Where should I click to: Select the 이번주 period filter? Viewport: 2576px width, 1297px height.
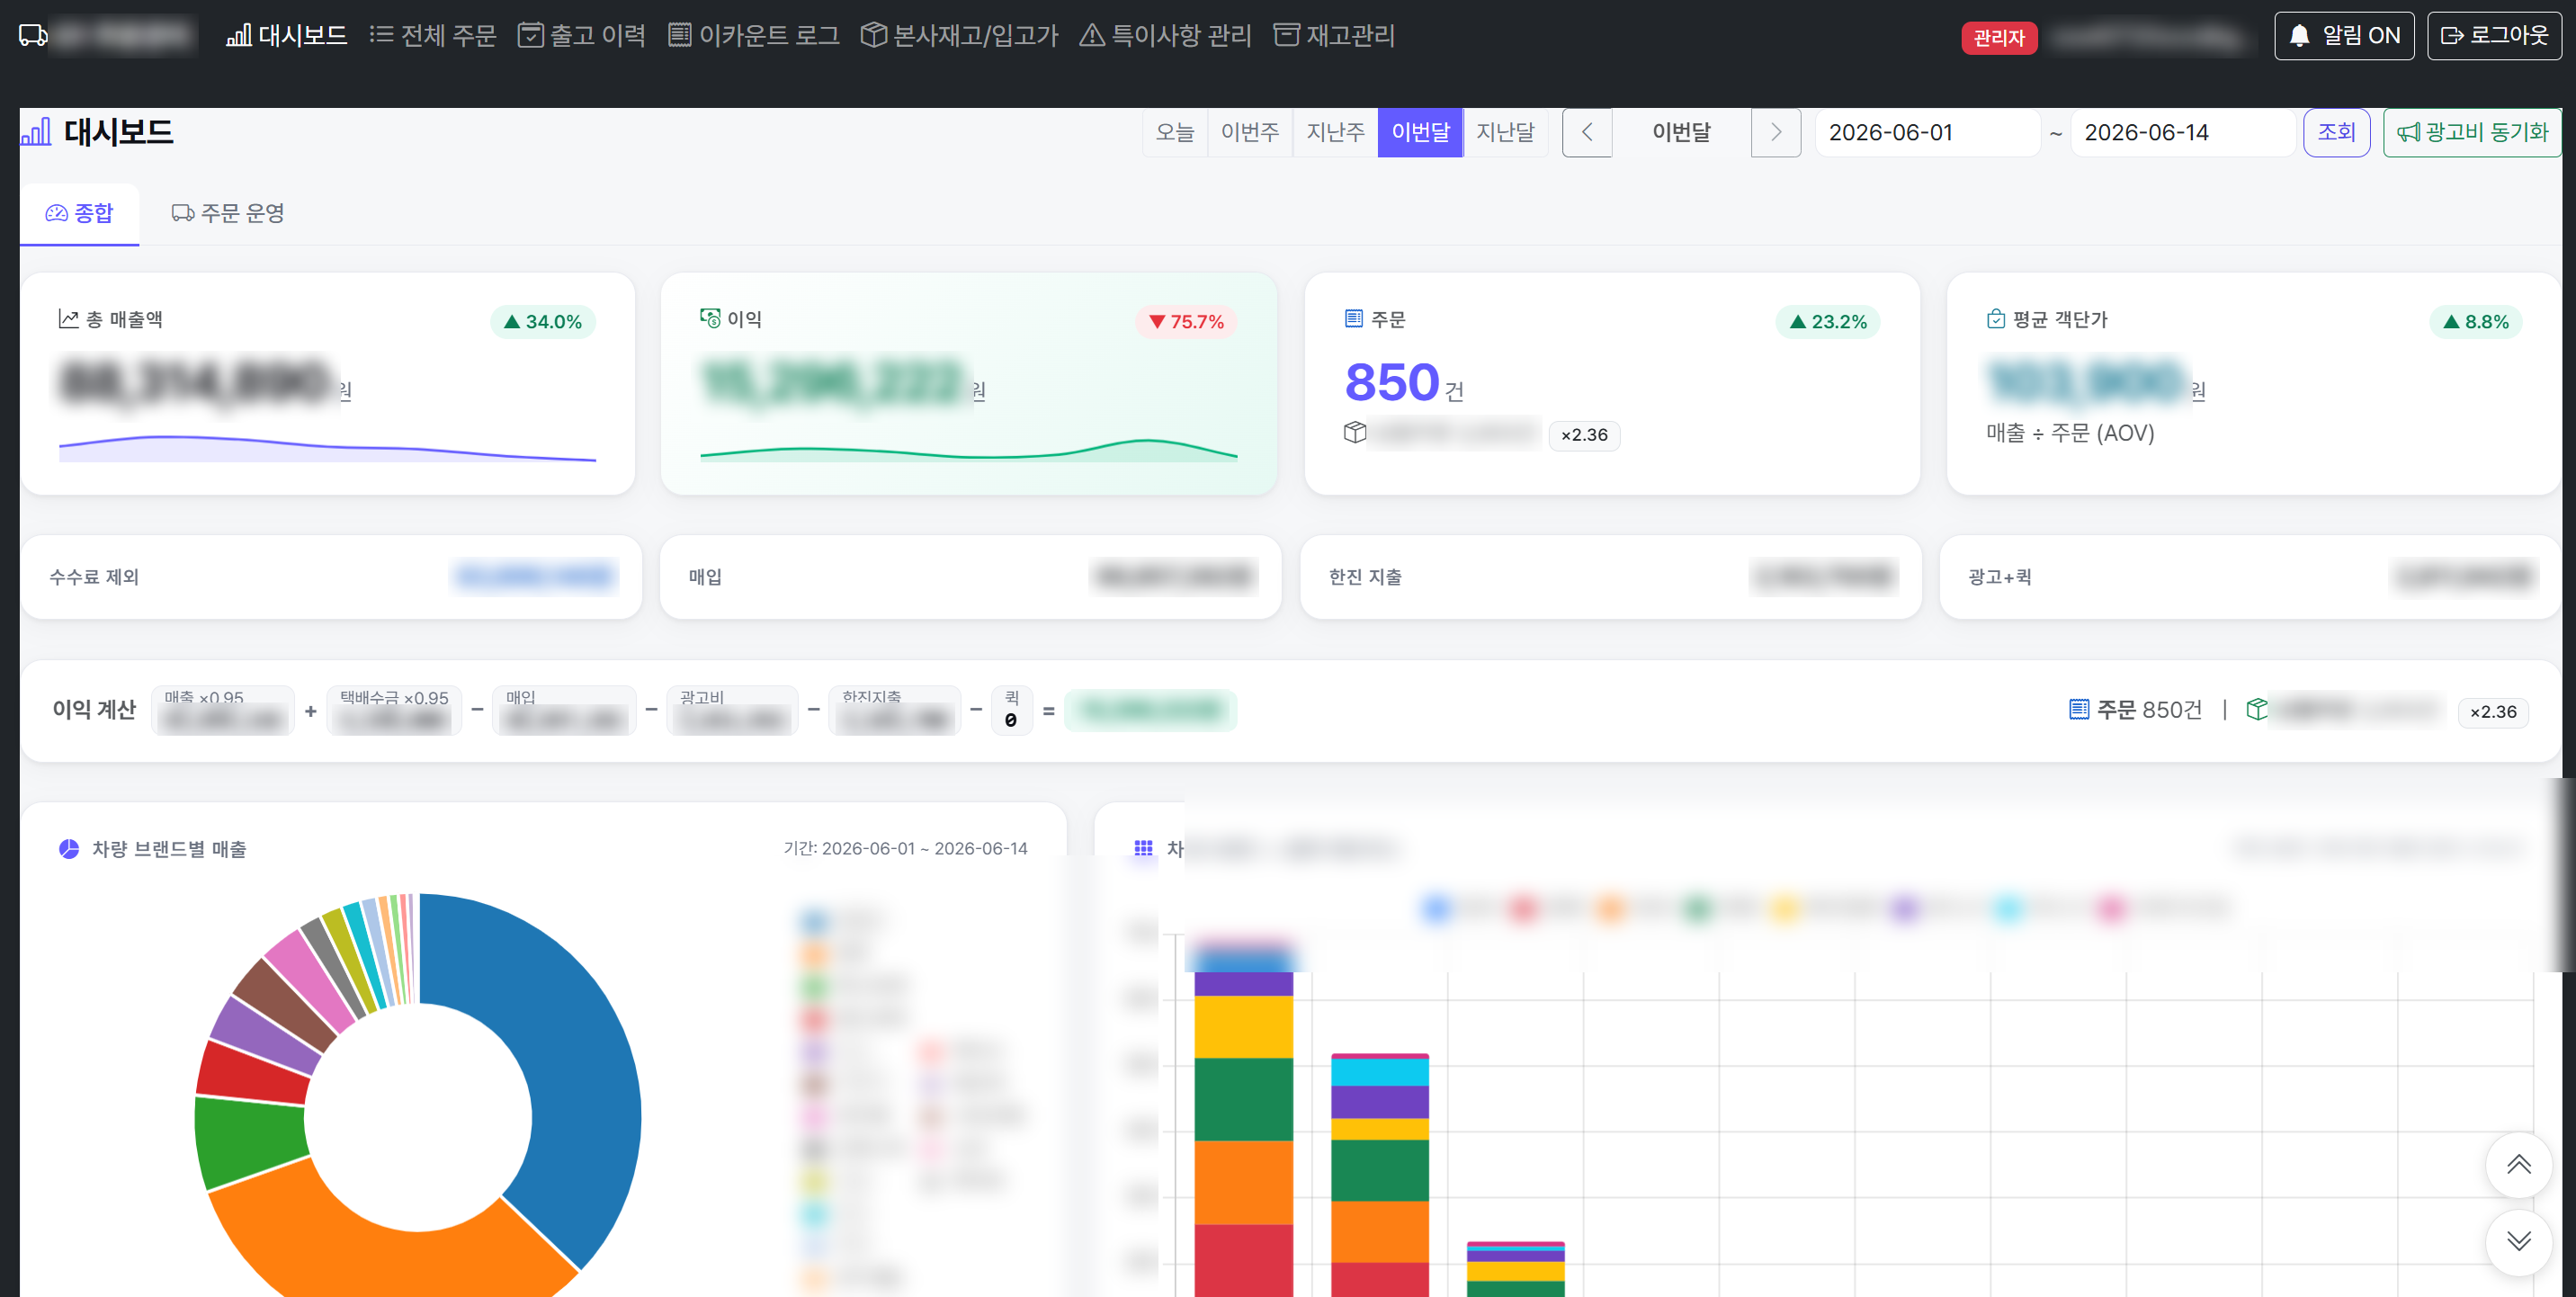click(x=1249, y=132)
